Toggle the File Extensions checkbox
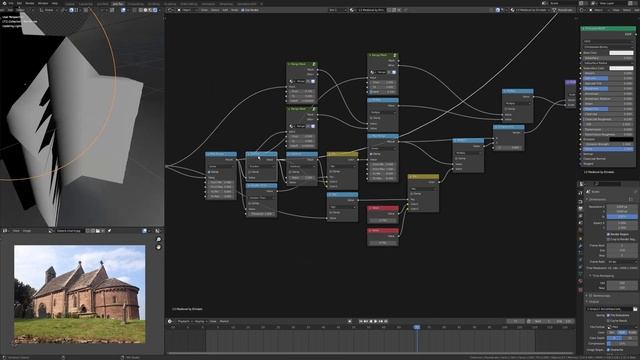The height and width of the screenshot is (360, 640). click(x=608, y=315)
